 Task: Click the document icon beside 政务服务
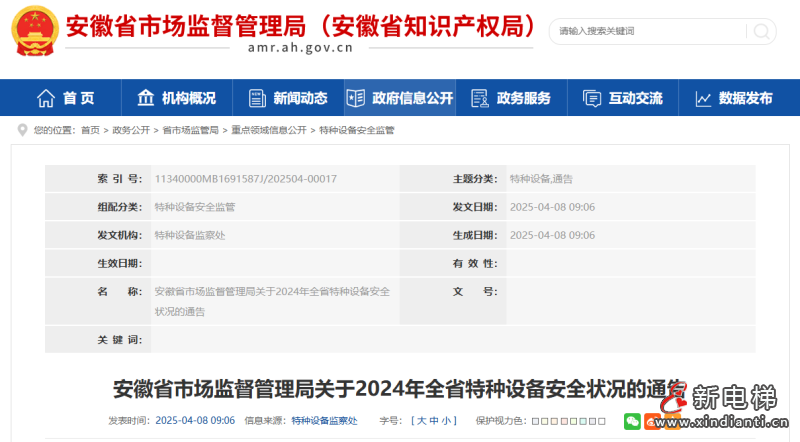[480, 98]
